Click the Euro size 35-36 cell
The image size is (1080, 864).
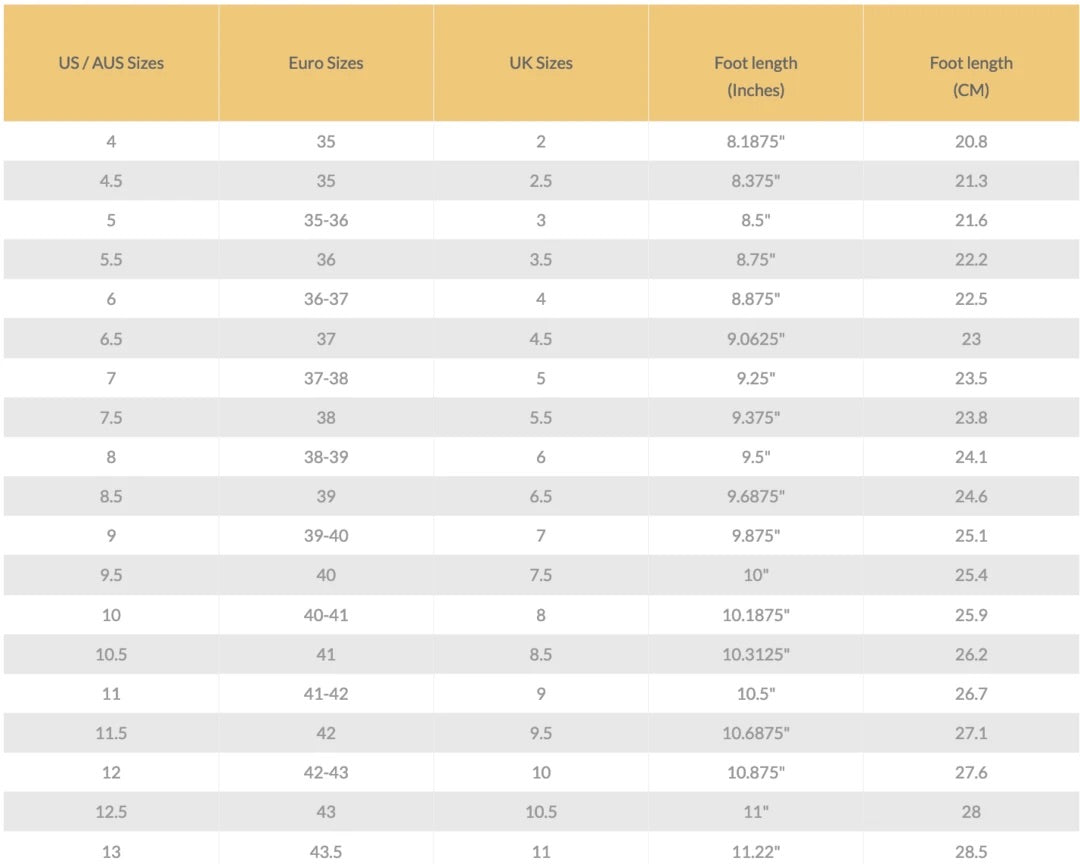coord(326,220)
